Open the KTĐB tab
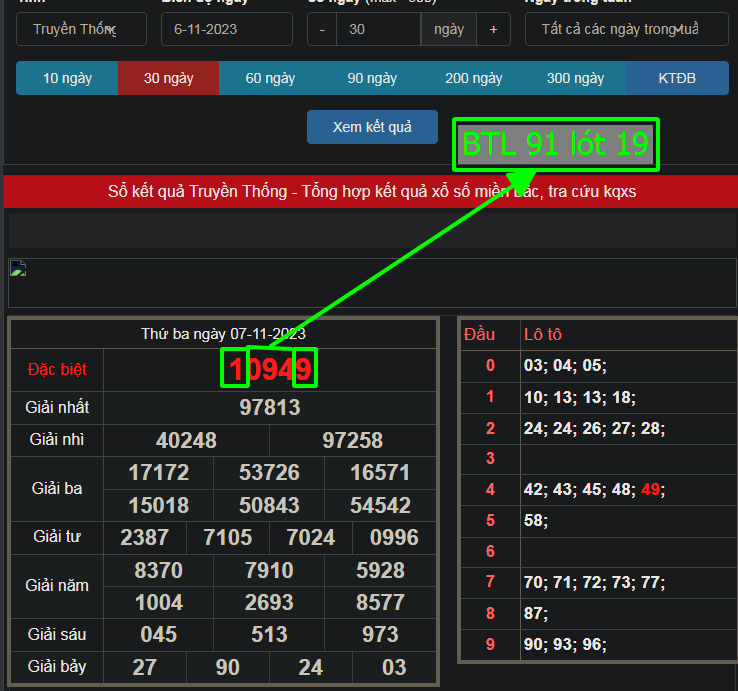The height and width of the screenshot is (691, 738). tap(677, 78)
